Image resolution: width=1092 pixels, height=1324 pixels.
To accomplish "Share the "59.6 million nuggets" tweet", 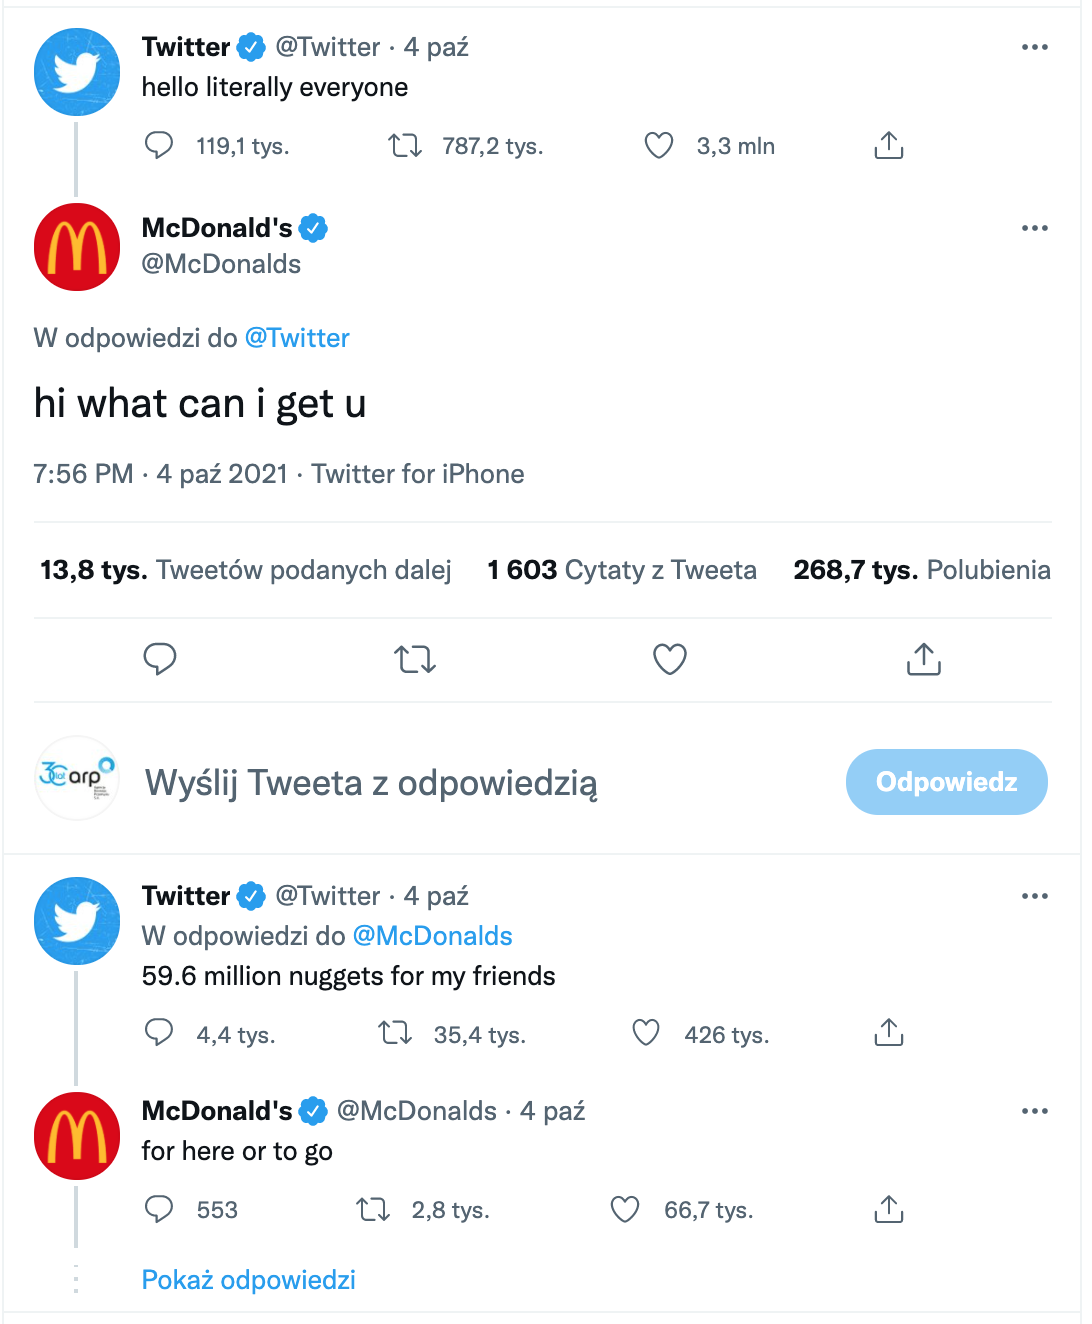I will pos(888,1033).
